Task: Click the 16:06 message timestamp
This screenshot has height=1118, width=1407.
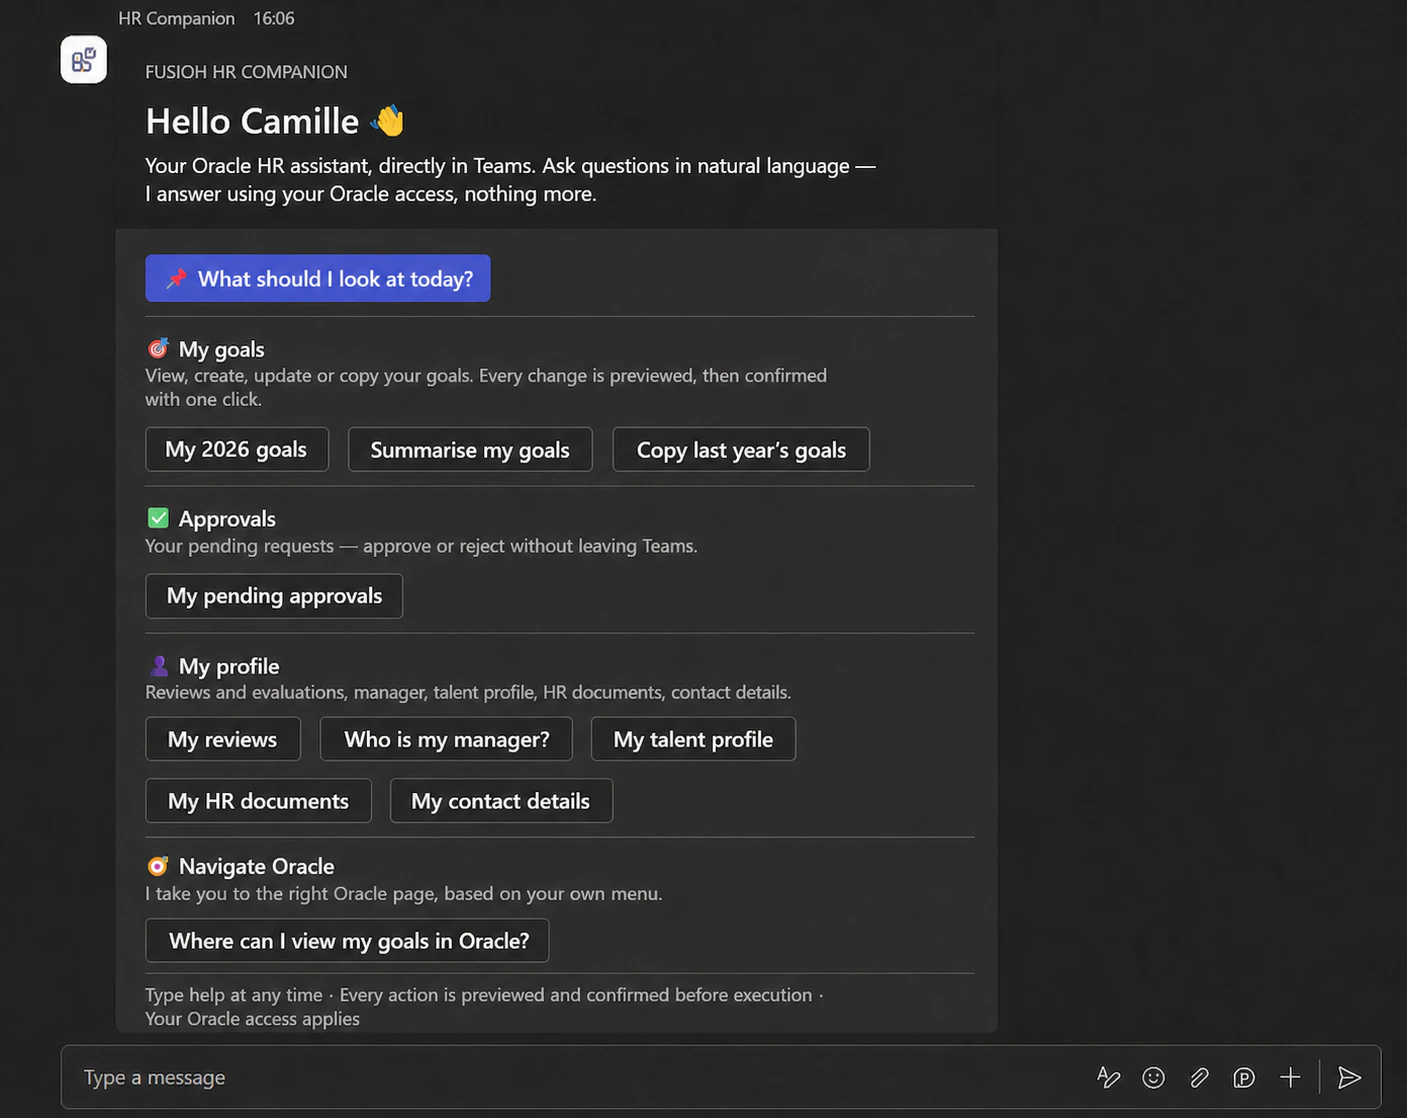Action: [274, 18]
